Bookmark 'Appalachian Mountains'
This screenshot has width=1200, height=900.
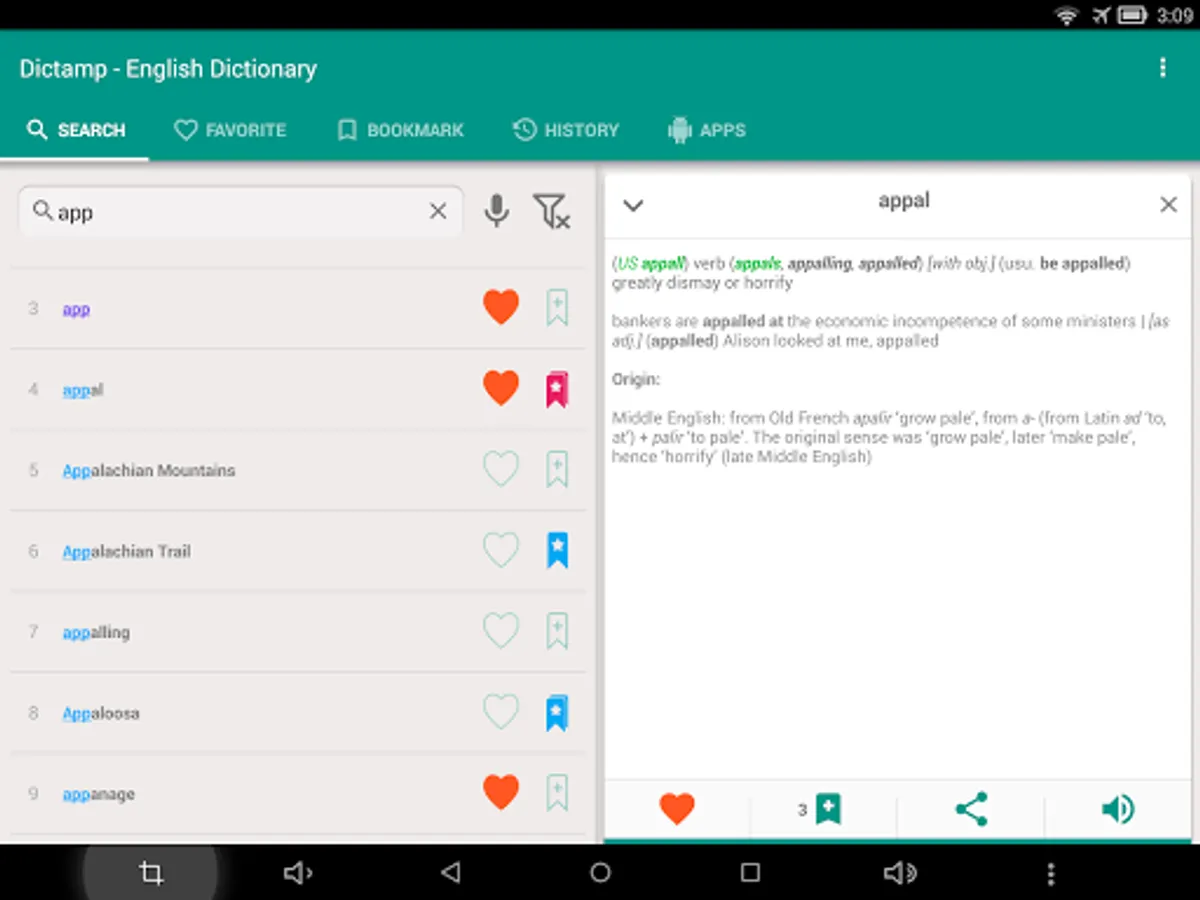pos(557,470)
